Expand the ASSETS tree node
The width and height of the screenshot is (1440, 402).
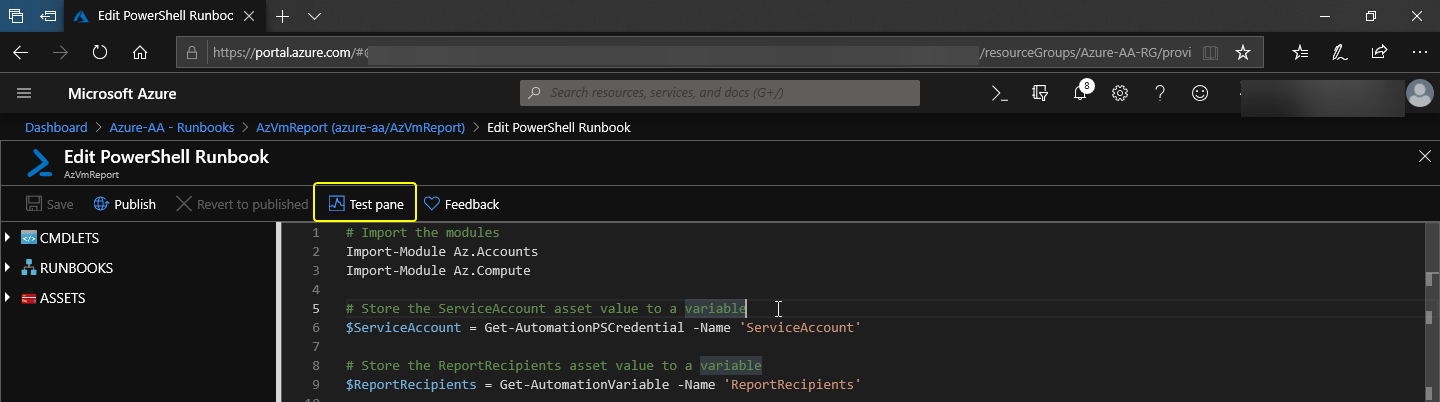click(x=9, y=298)
